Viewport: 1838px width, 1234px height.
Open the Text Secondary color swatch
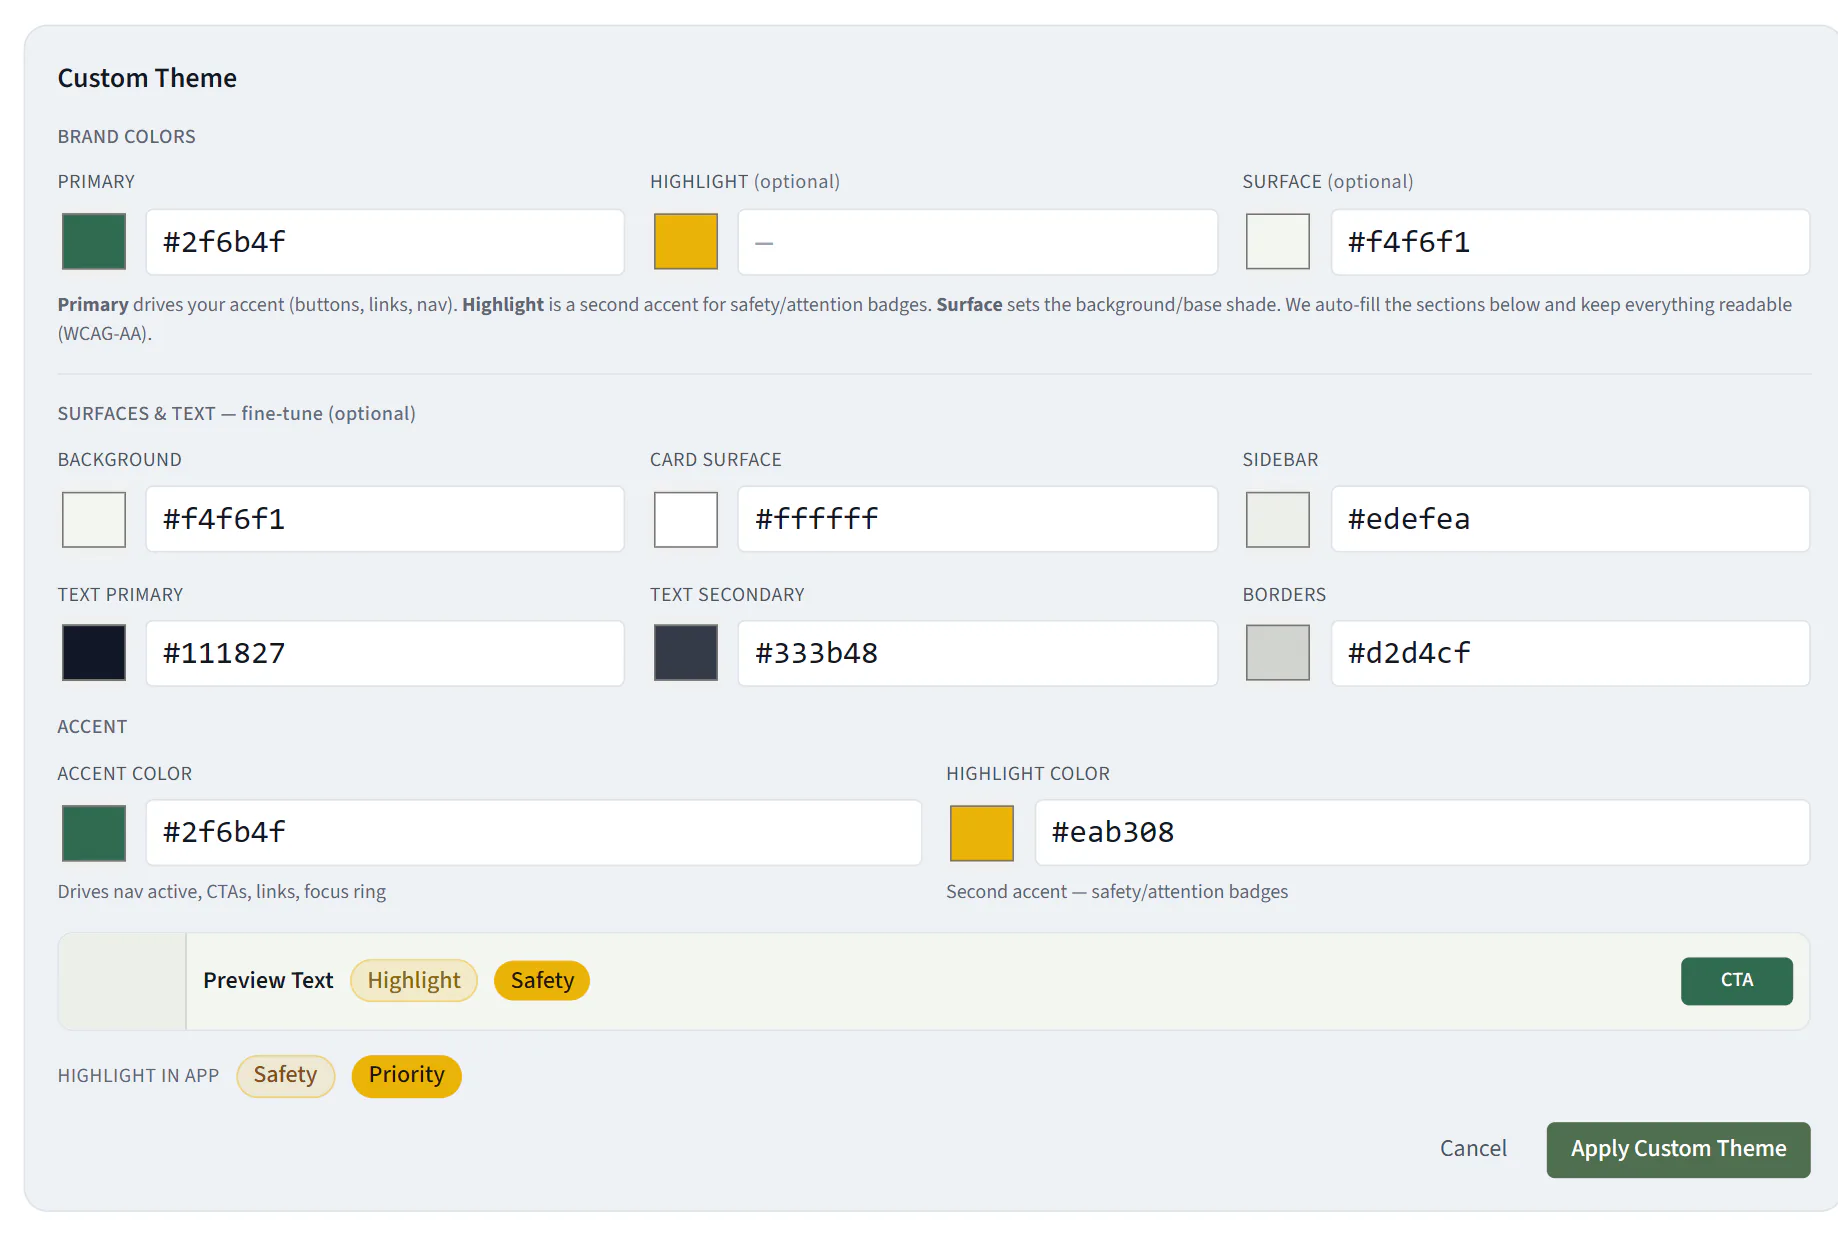click(686, 653)
